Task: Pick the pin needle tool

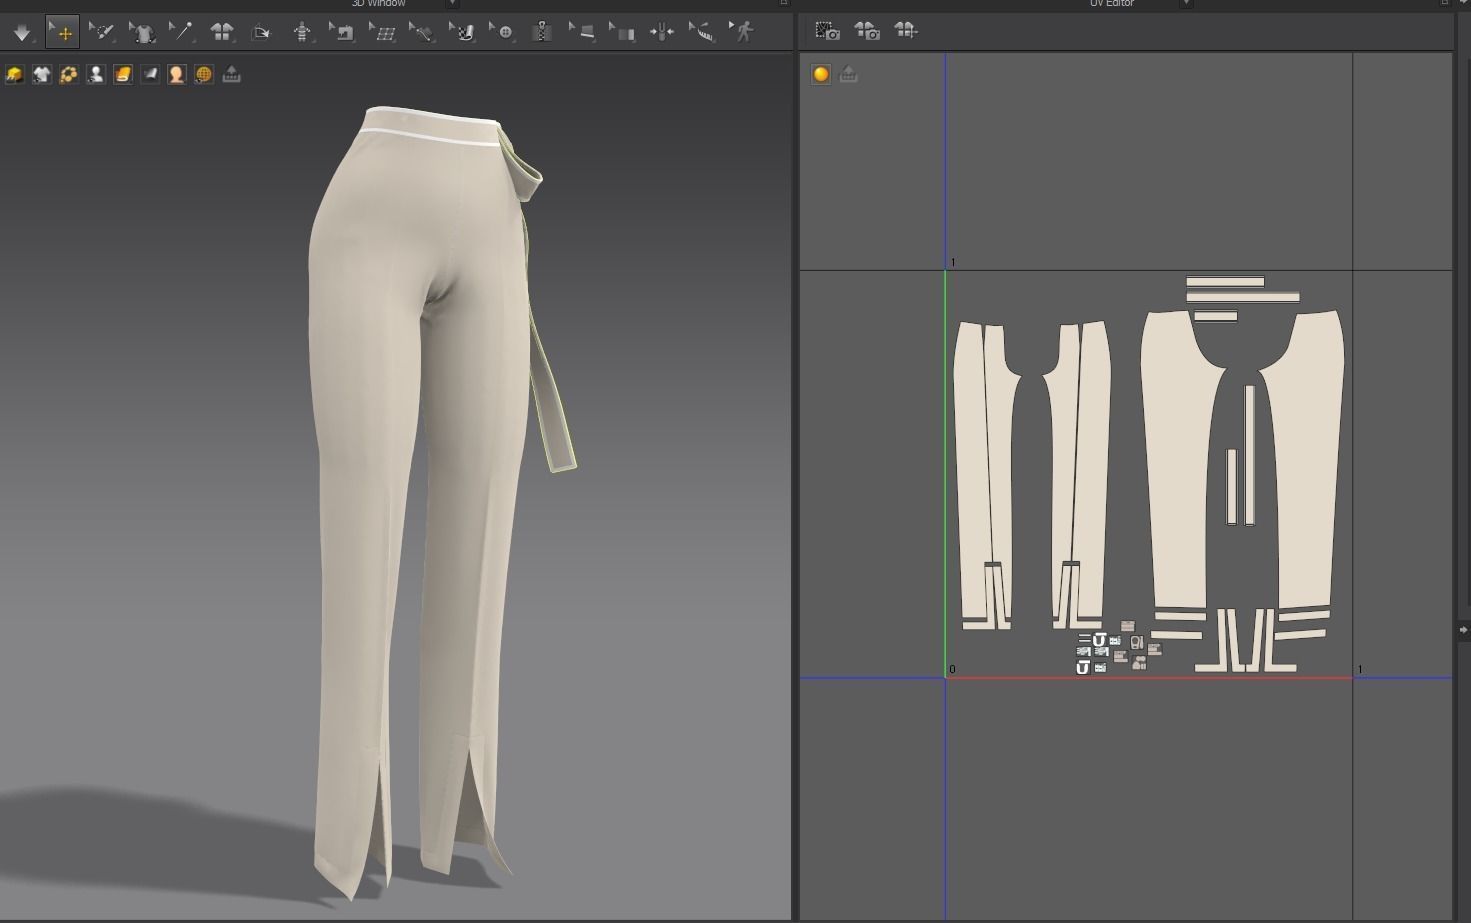Action: point(181,32)
